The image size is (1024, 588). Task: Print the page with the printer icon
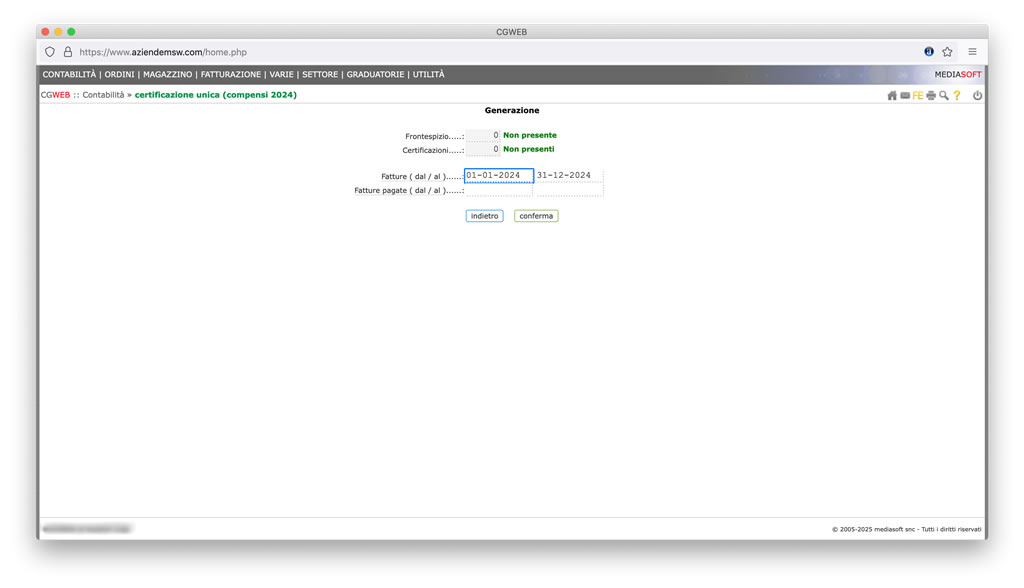(930, 96)
